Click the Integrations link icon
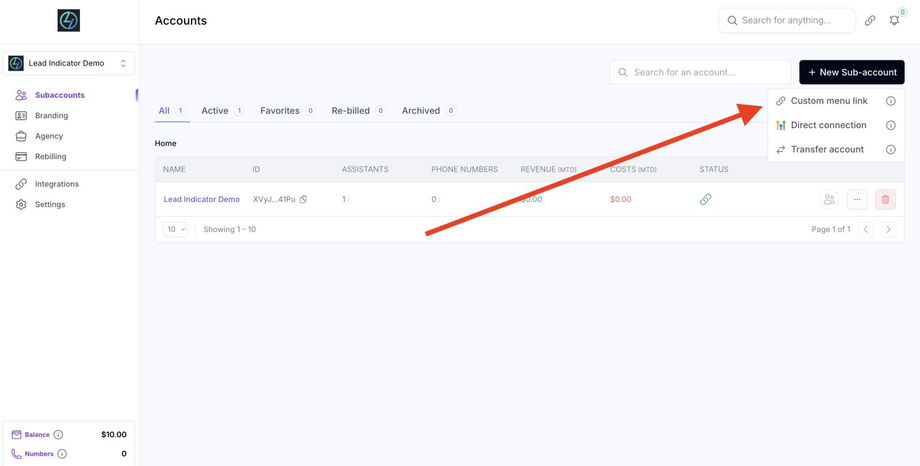This screenshot has height=466, width=920. click(x=21, y=184)
